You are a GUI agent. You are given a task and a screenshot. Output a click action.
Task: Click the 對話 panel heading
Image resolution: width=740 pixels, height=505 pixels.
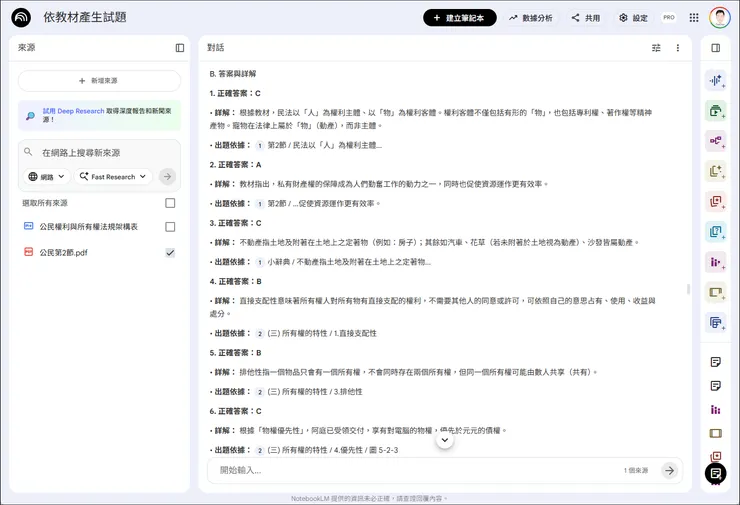(216, 47)
